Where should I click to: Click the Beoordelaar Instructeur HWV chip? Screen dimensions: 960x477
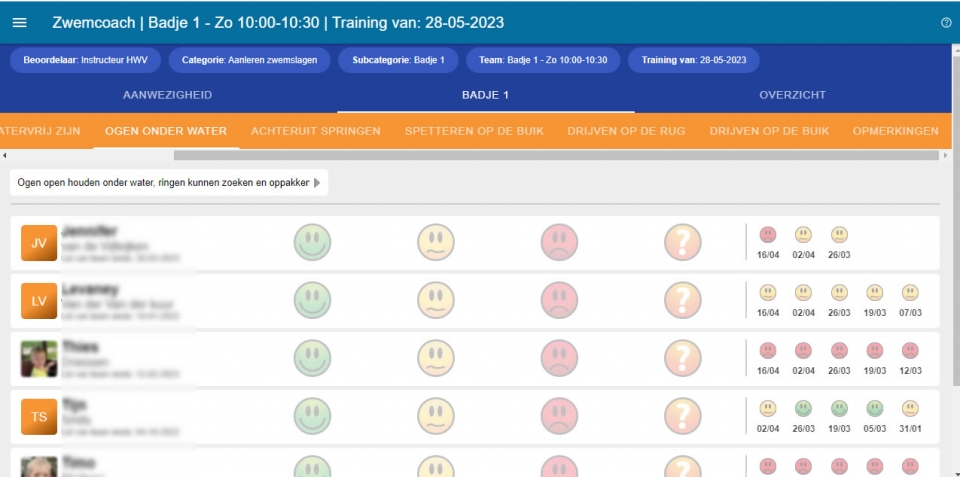(x=85, y=60)
